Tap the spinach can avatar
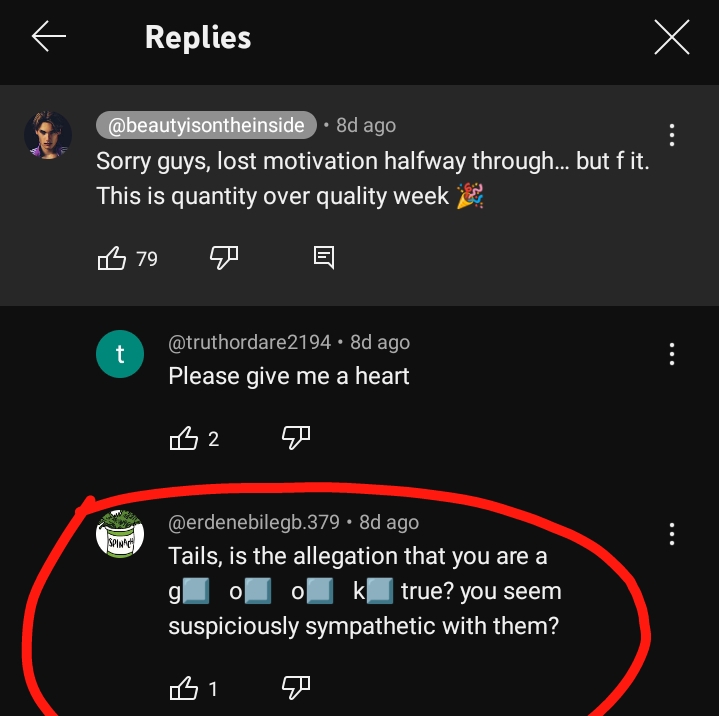The image size is (719, 716). (x=120, y=534)
